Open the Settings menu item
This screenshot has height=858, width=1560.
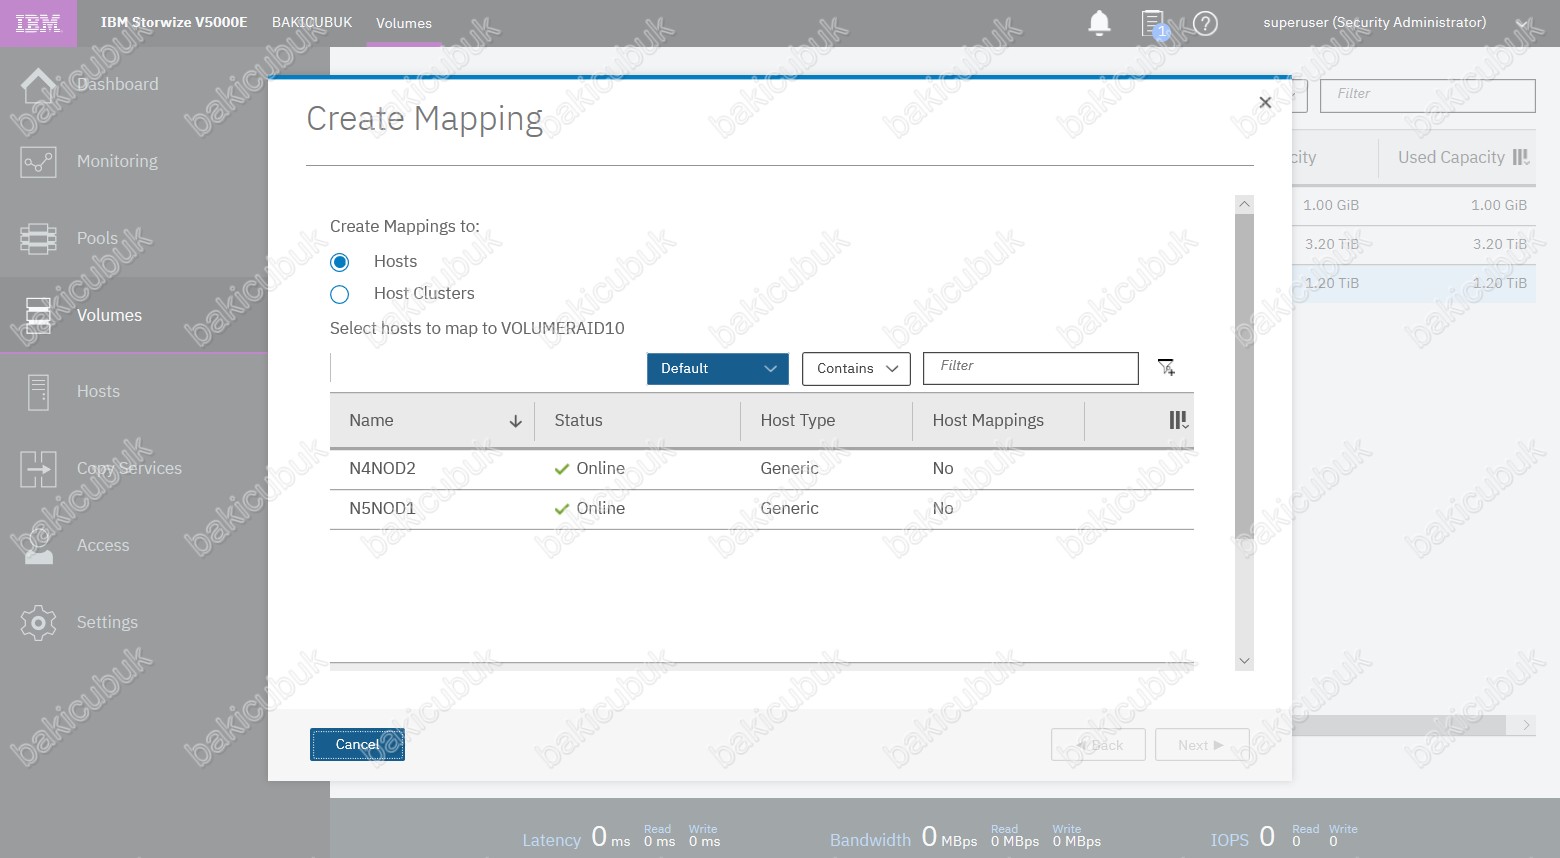[107, 623]
